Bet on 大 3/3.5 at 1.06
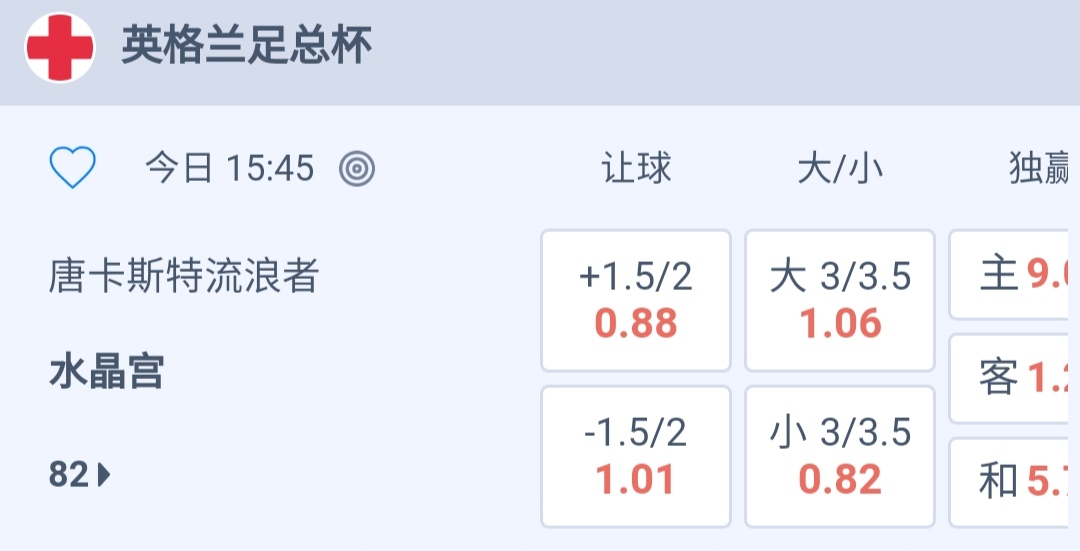 click(840, 300)
